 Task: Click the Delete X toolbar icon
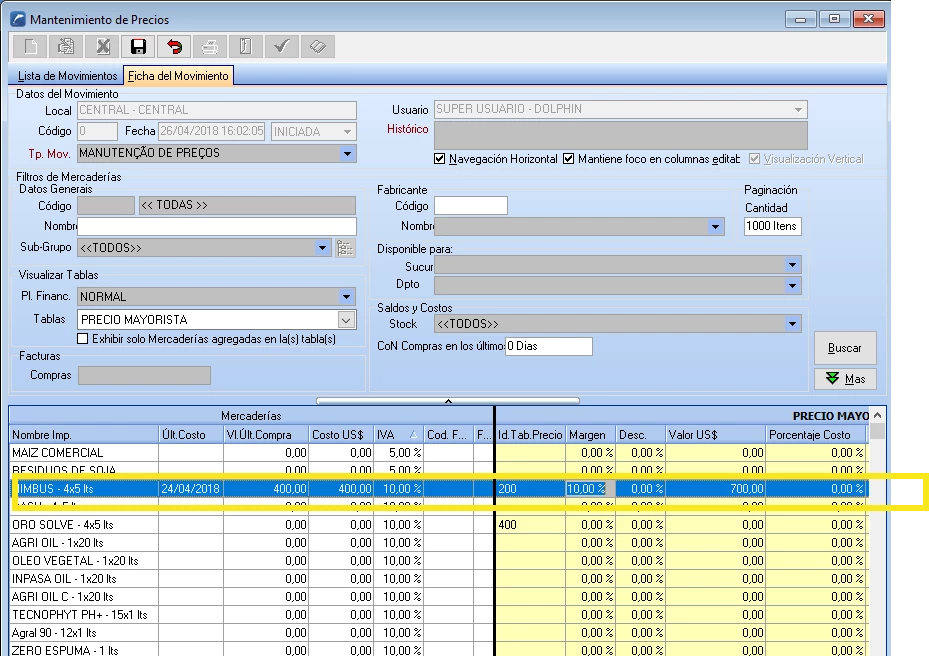(x=102, y=46)
